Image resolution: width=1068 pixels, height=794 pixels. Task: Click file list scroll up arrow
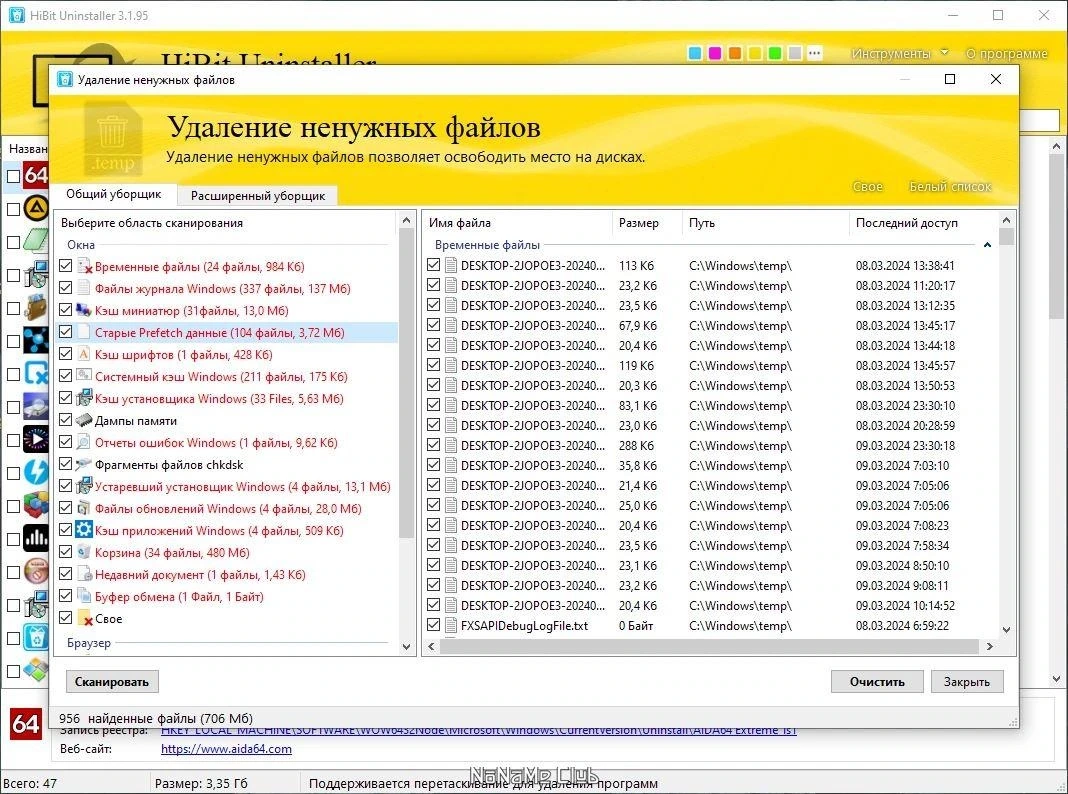1007,221
